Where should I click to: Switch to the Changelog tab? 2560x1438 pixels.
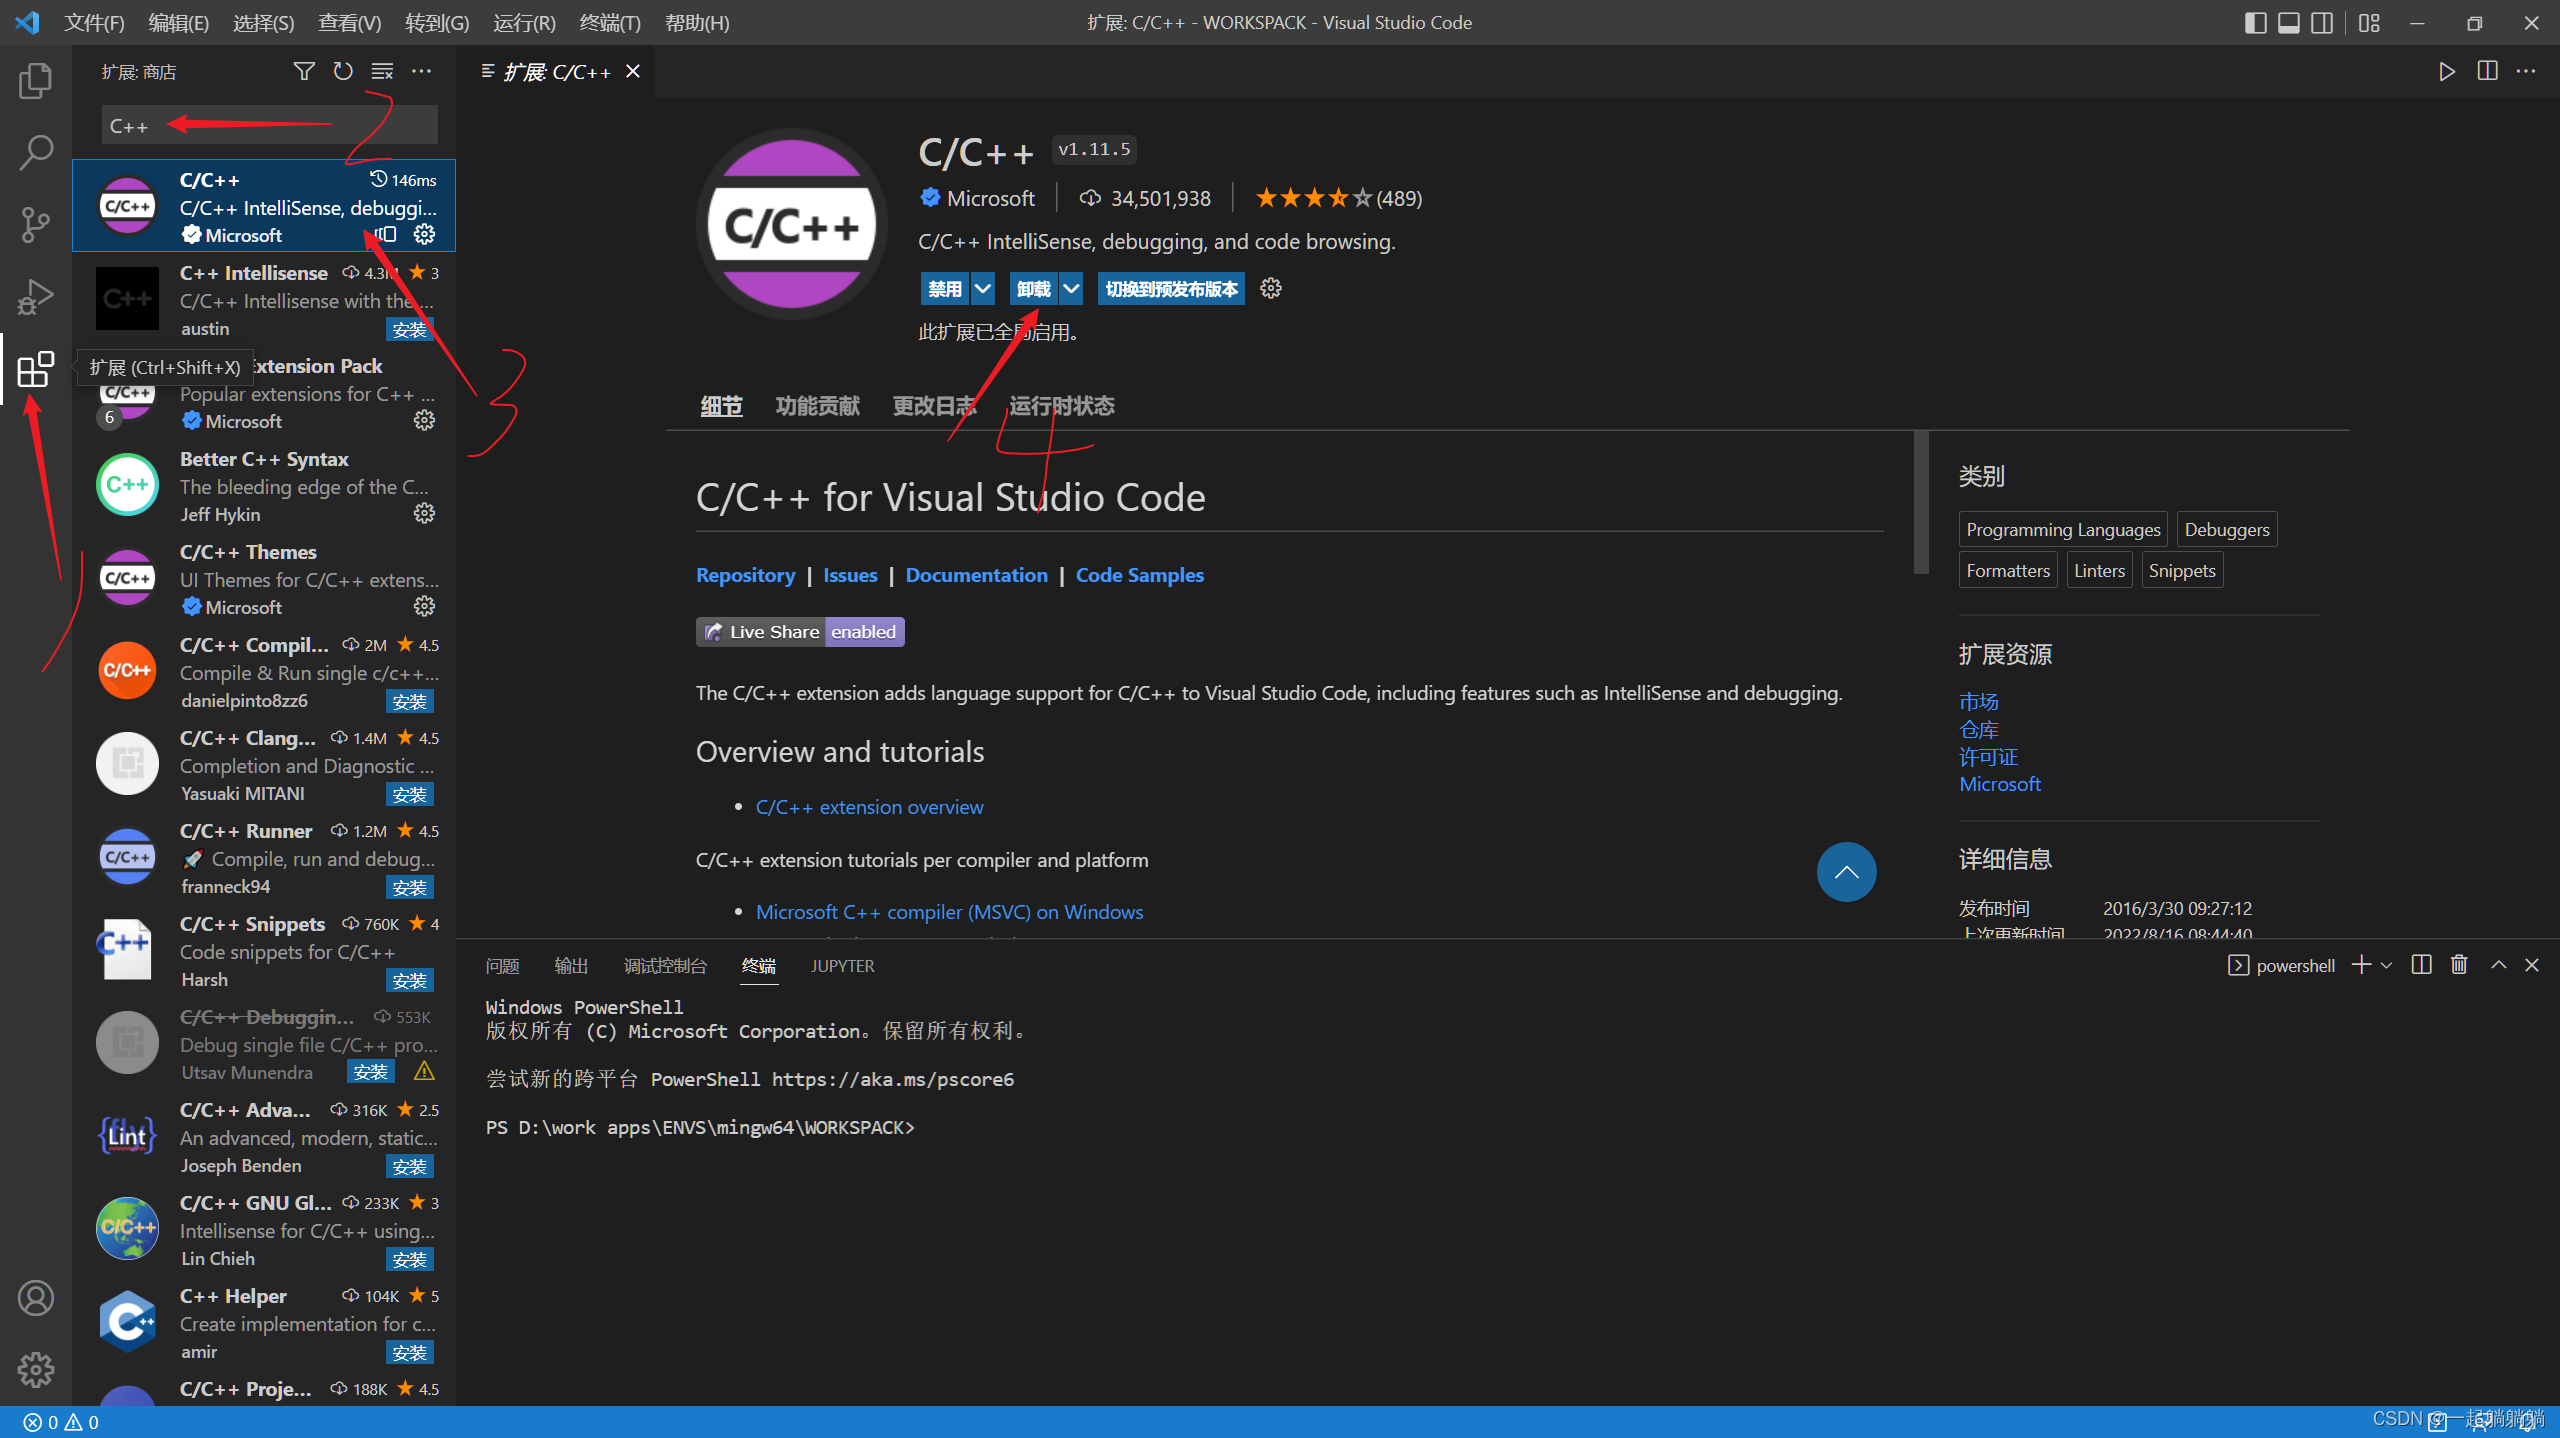(934, 406)
